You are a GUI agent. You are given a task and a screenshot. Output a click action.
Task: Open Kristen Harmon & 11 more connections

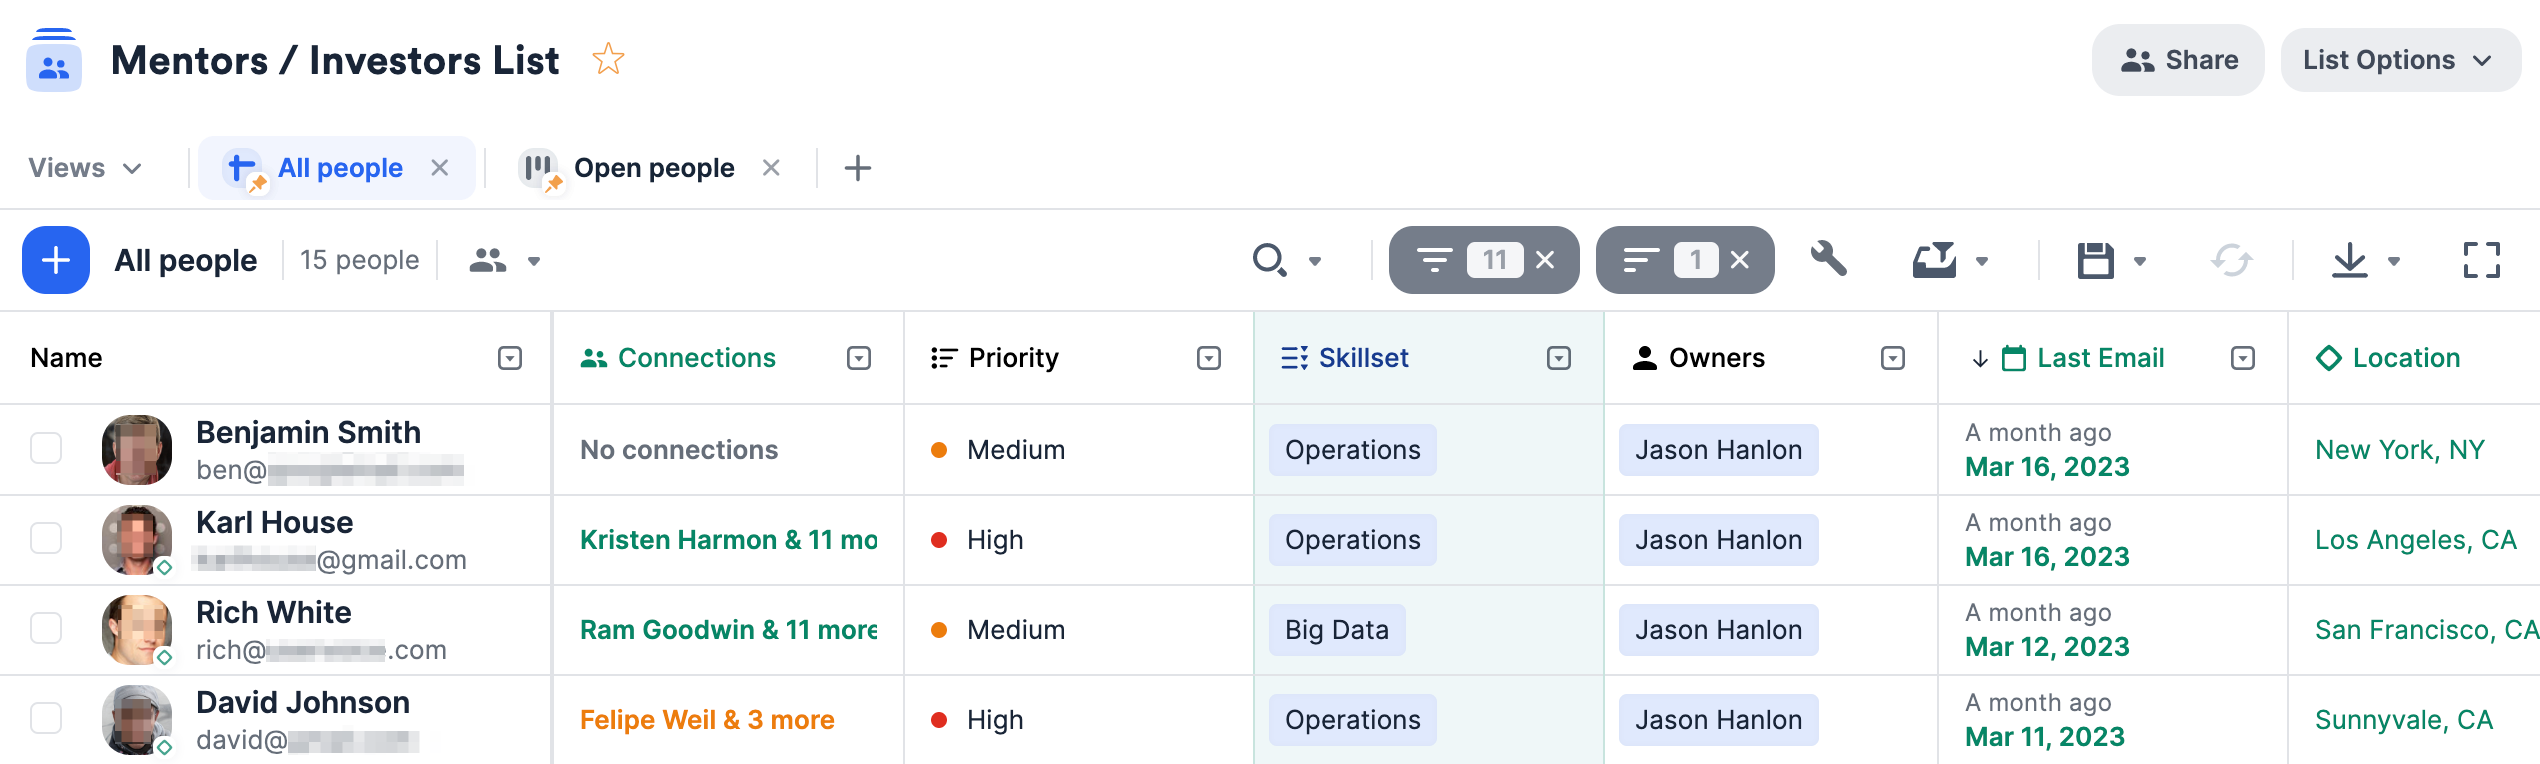click(x=728, y=540)
